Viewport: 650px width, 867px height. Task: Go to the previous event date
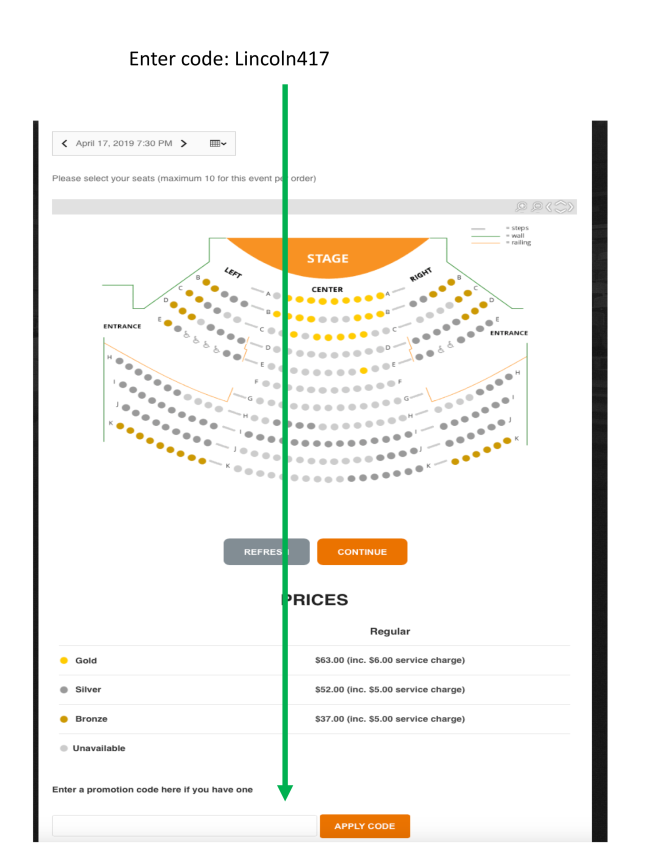coord(65,144)
